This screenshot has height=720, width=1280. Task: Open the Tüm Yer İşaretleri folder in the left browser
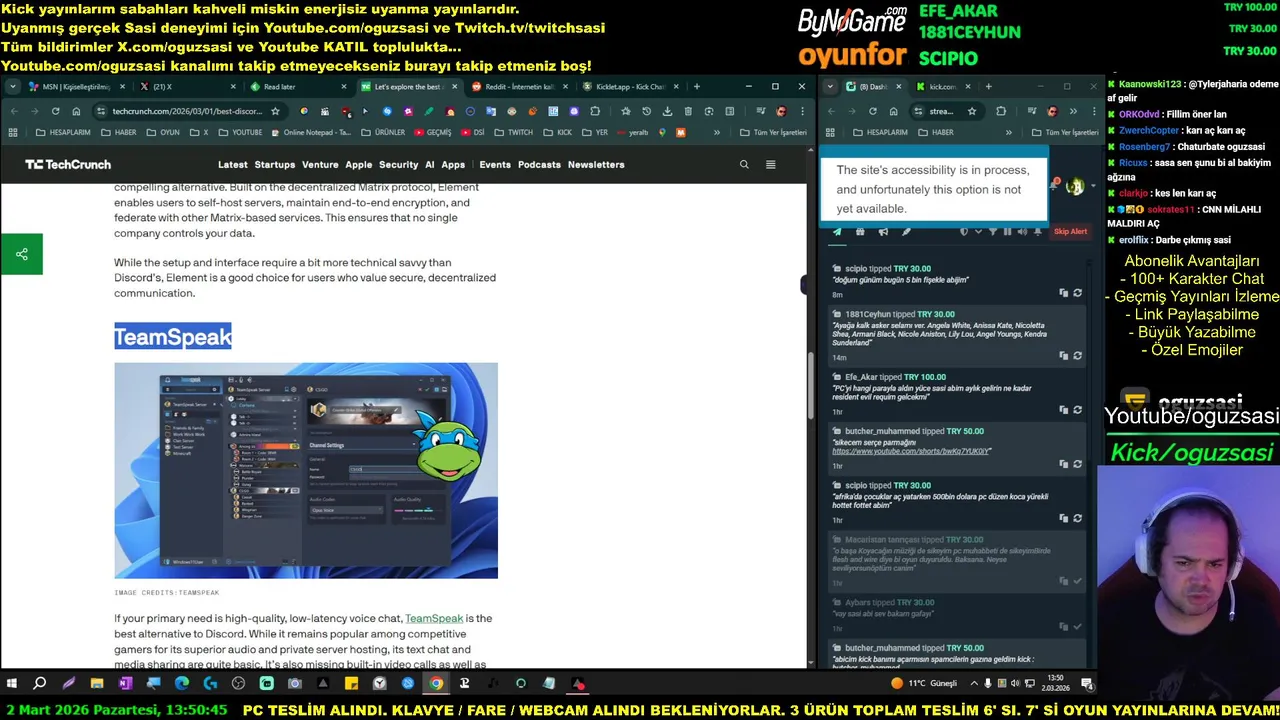tap(773, 132)
